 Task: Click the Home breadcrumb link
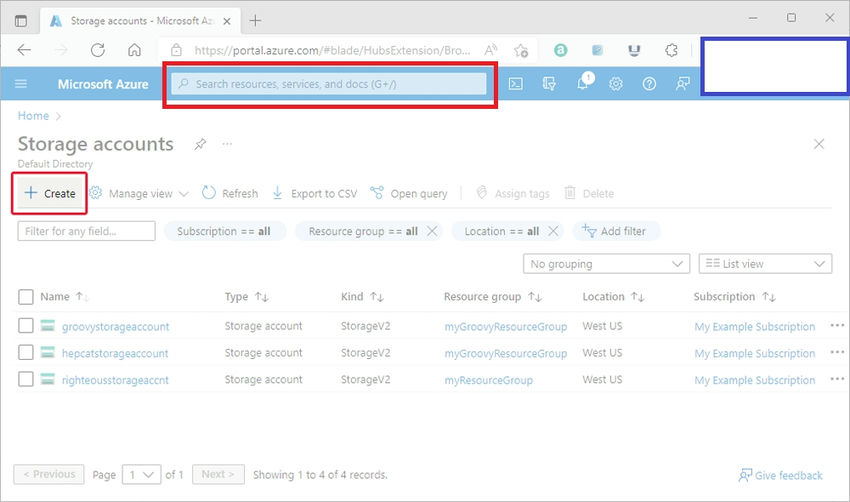pyautogui.click(x=33, y=116)
